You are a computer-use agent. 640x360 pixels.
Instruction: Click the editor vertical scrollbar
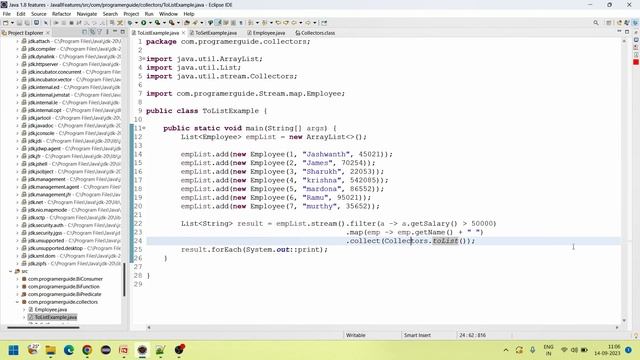tap(624, 180)
